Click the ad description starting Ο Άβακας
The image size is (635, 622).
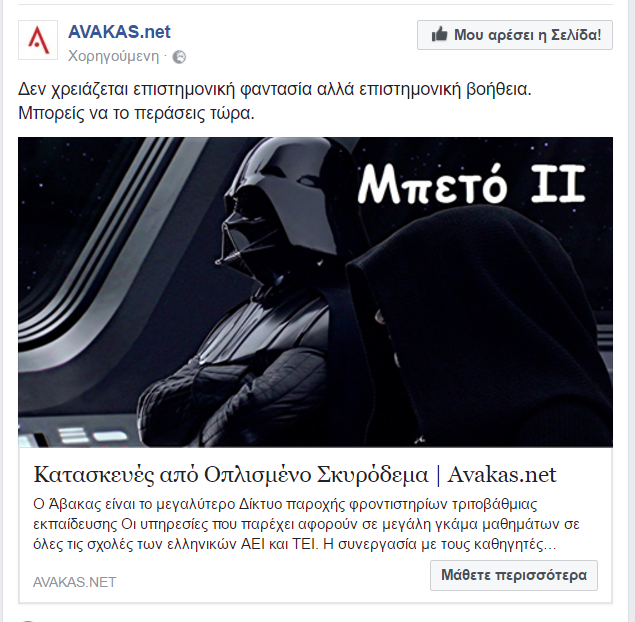pyautogui.click(x=306, y=524)
